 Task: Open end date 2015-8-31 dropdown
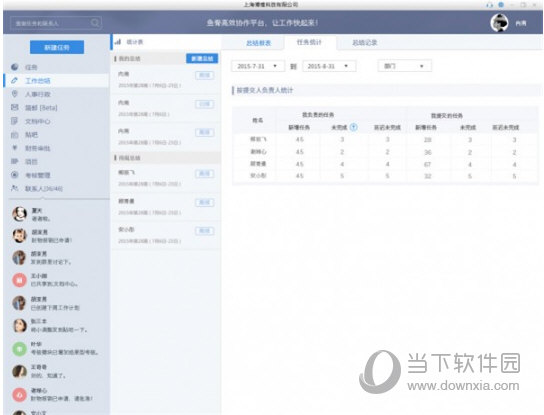[x=329, y=66]
